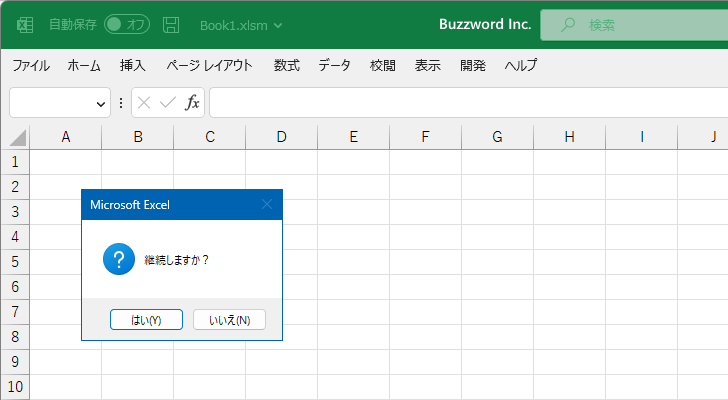728x400 pixels.
Task: Click the Excel app icon in the title bar
Action: click(x=25, y=25)
